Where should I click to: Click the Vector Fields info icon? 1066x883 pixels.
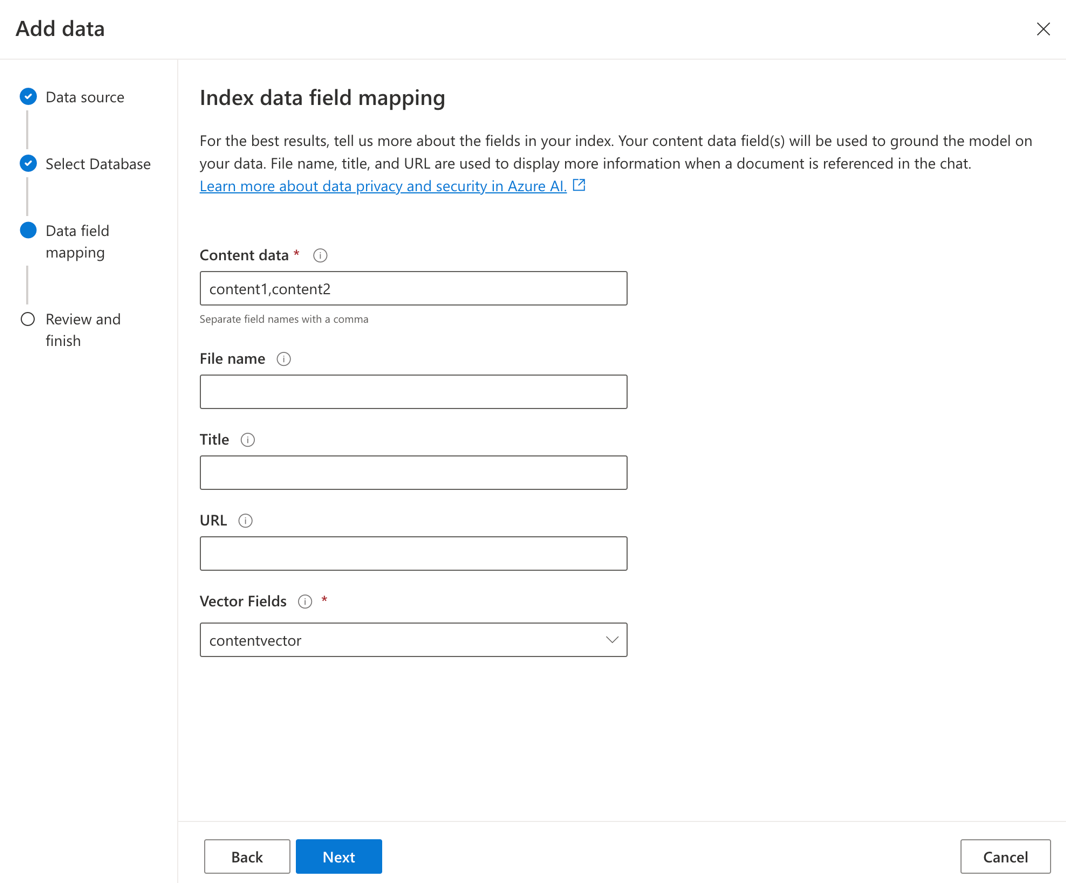pyautogui.click(x=305, y=602)
